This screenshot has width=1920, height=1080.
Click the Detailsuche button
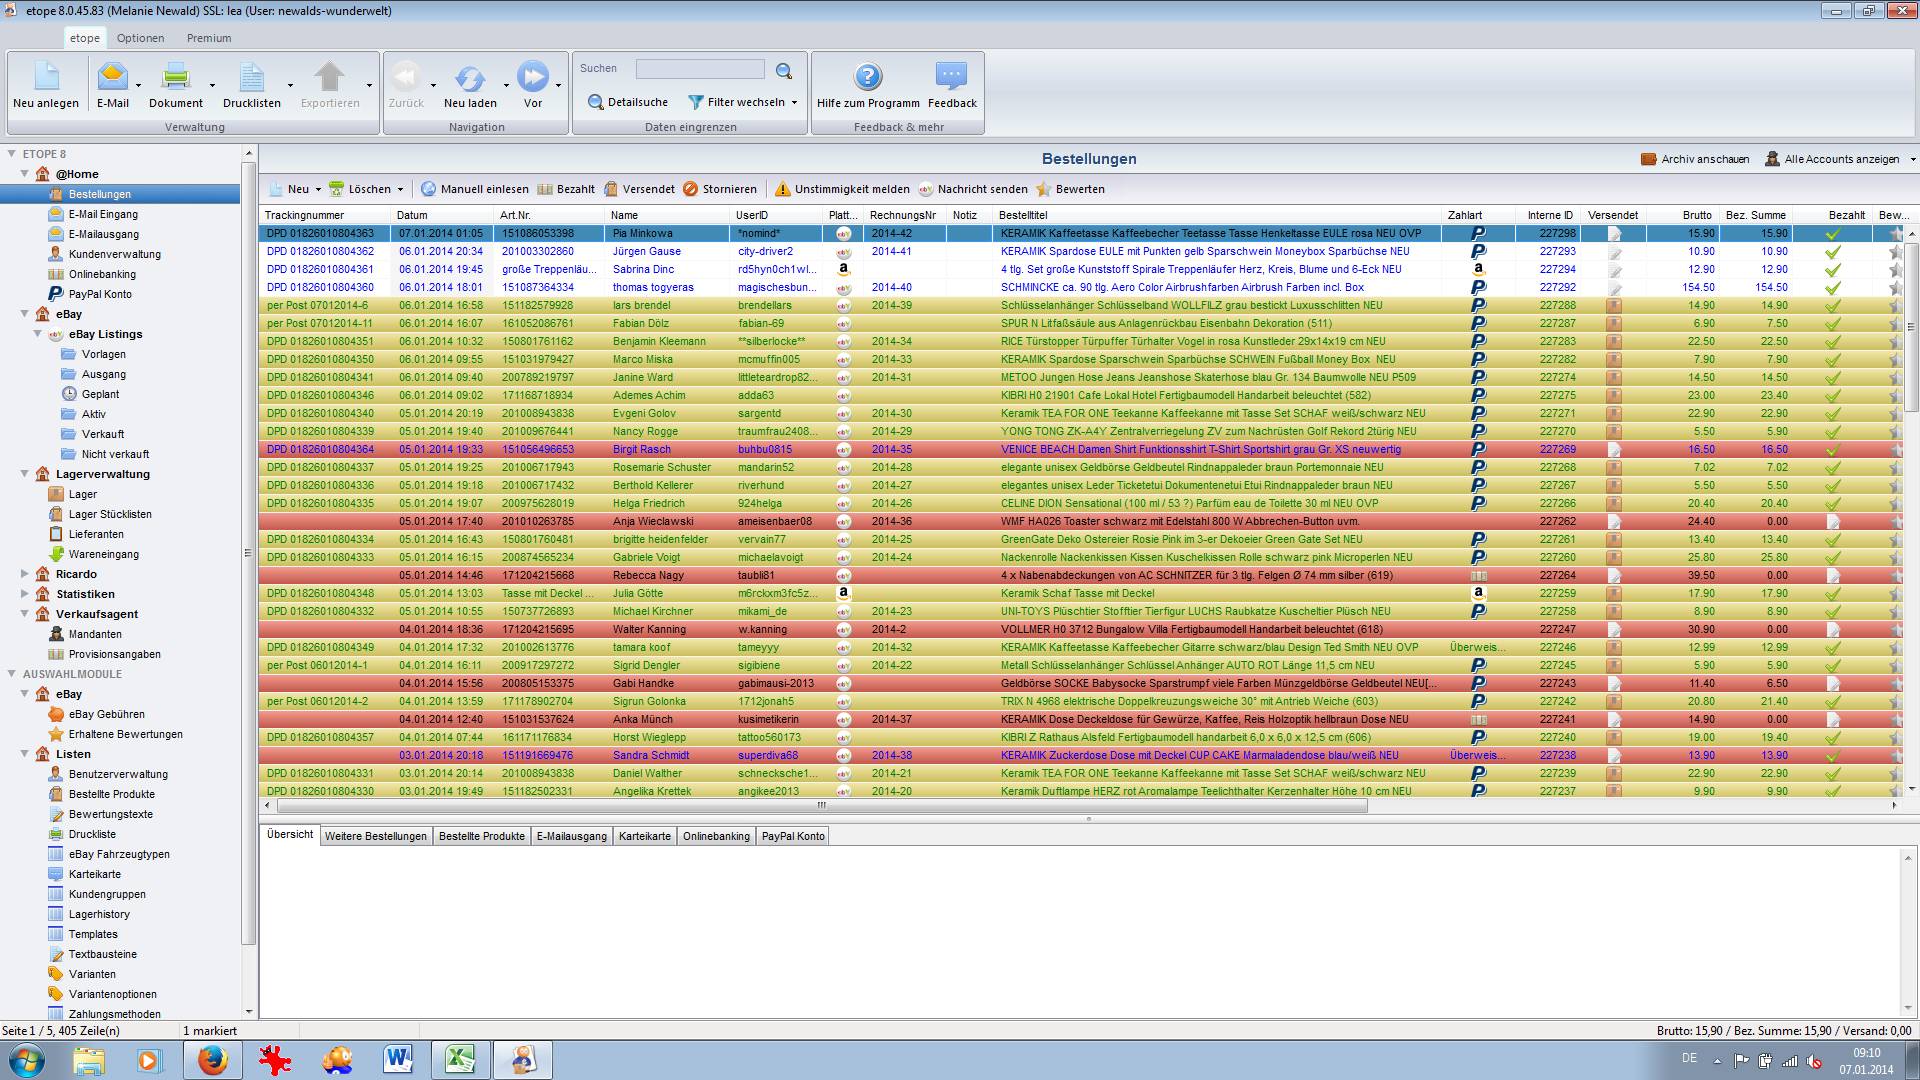tap(628, 102)
